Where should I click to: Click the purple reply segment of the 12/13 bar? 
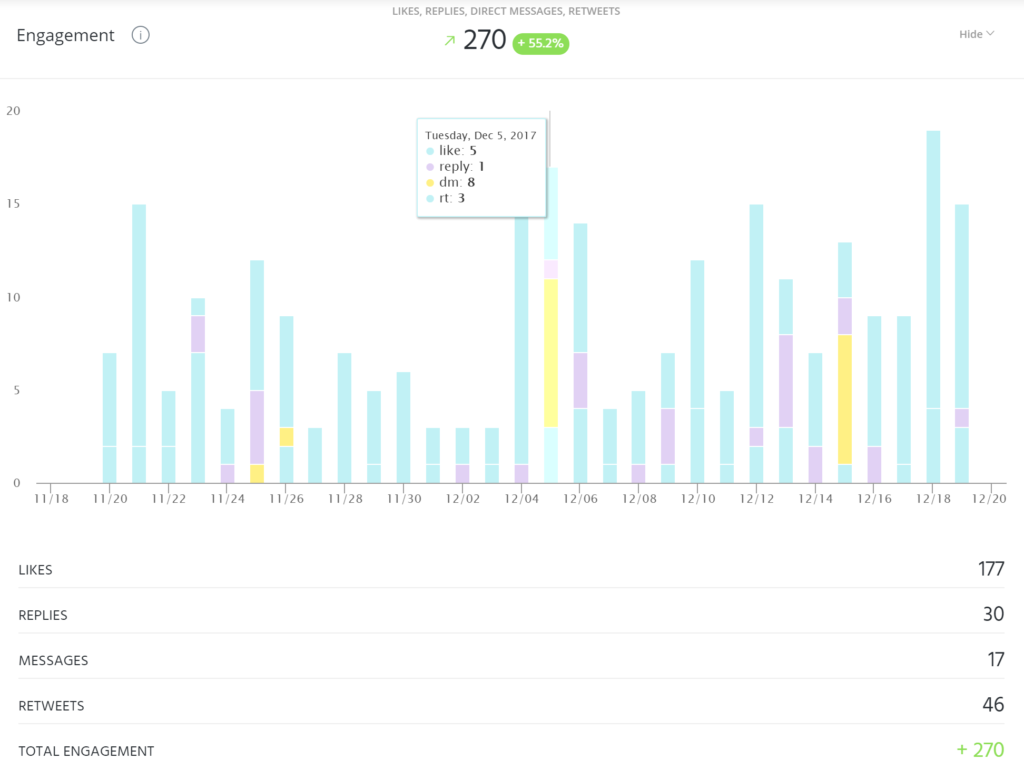[786, 381]
